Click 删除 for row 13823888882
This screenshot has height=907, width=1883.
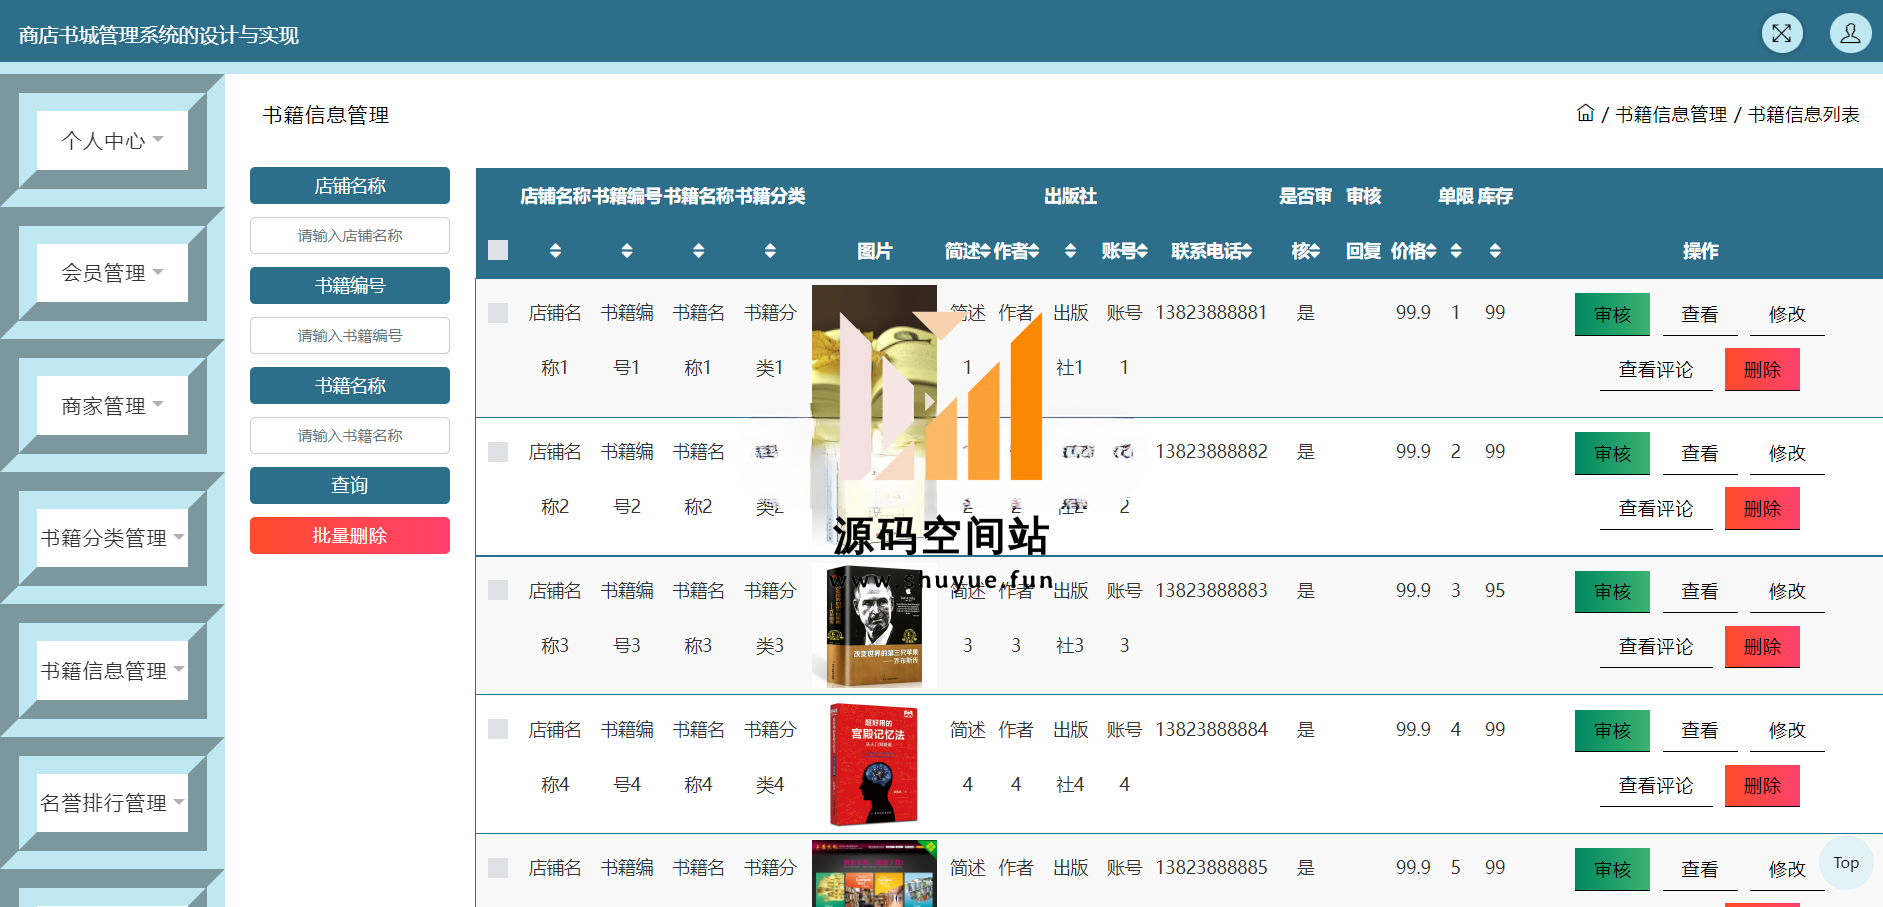click(x=1762, y=508)
